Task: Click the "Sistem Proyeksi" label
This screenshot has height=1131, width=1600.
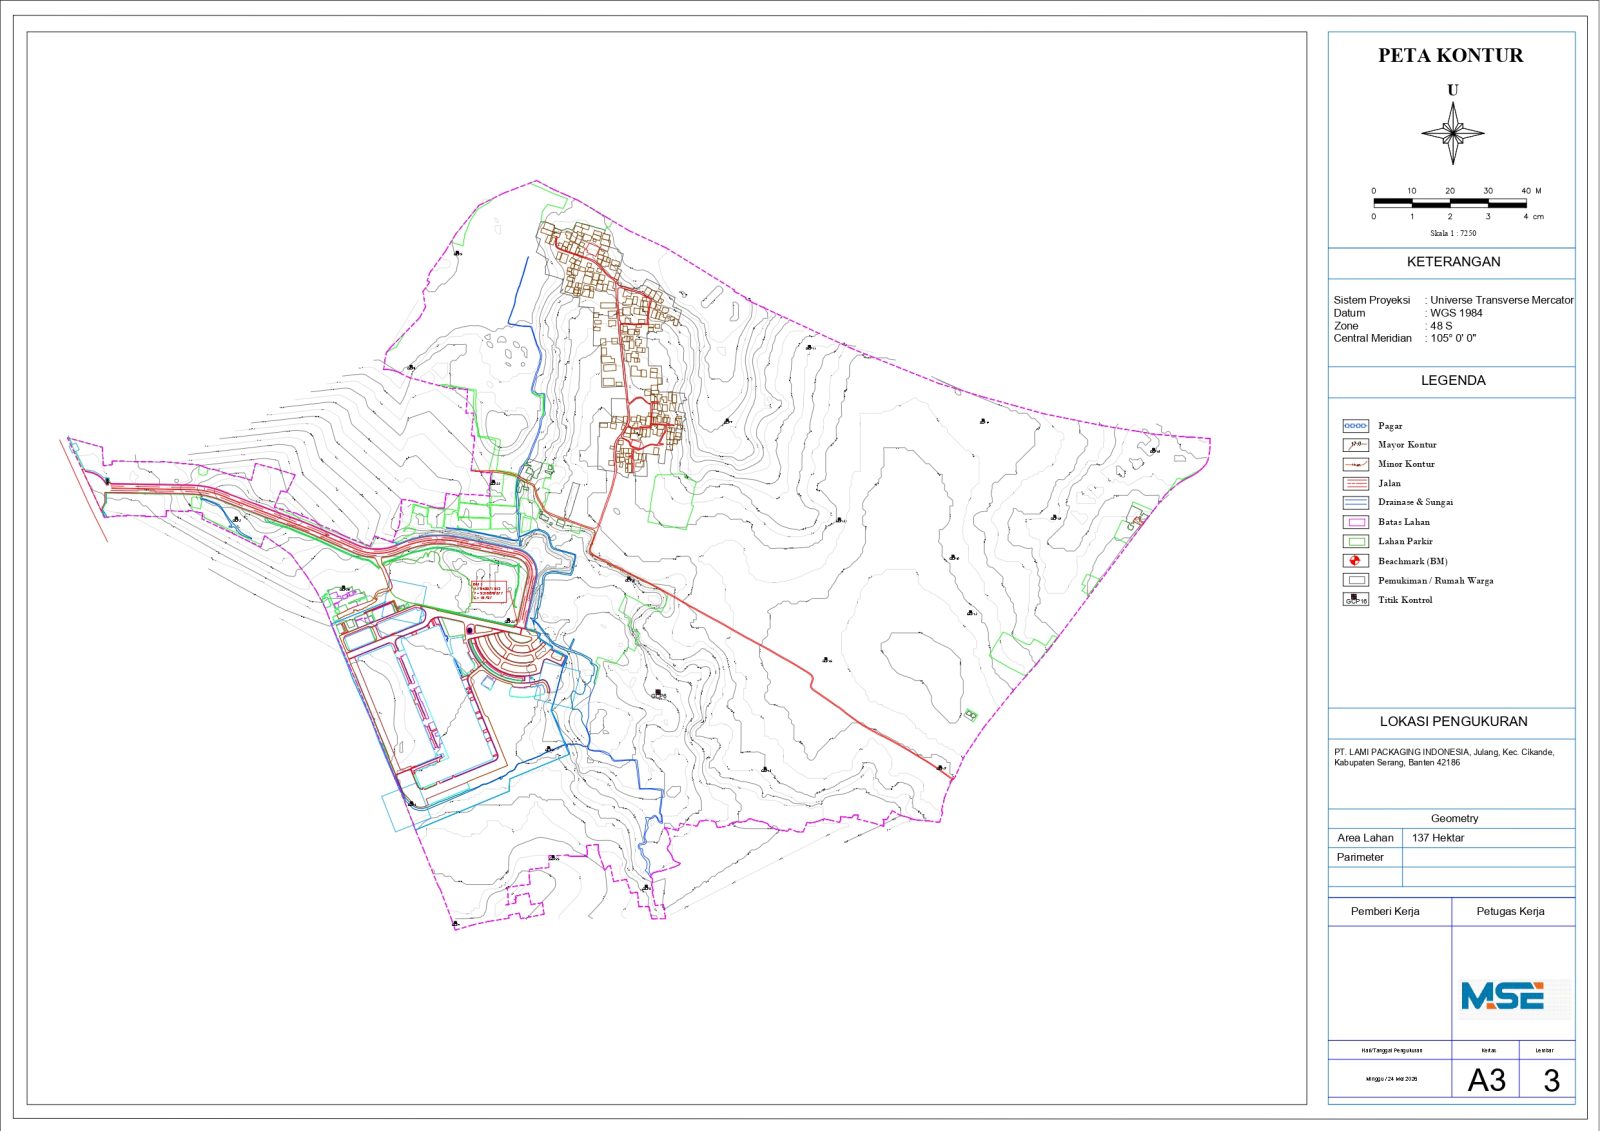Action: (x=1372, y=300)
